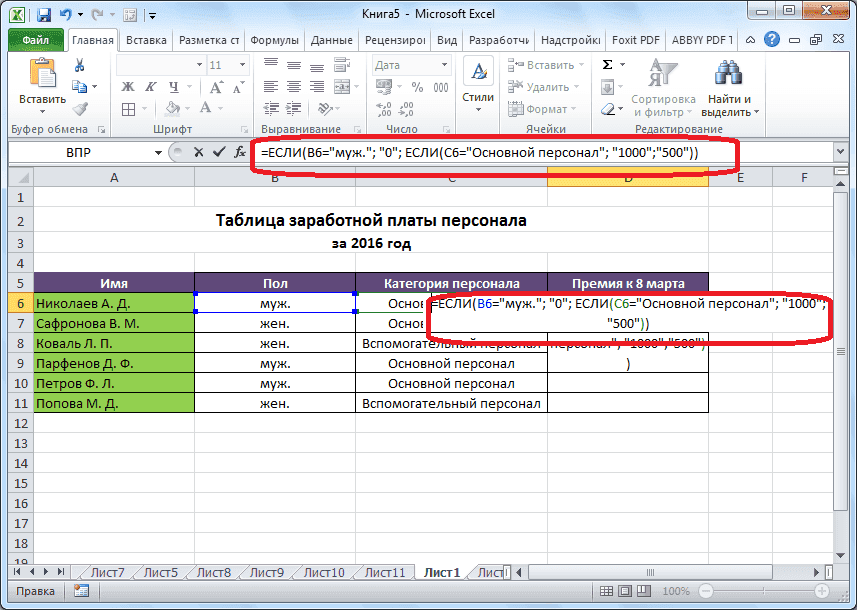This screenshot has height=610, width=857.
Task: Cancel formula entry with the X button
Action: click(198, 153)
